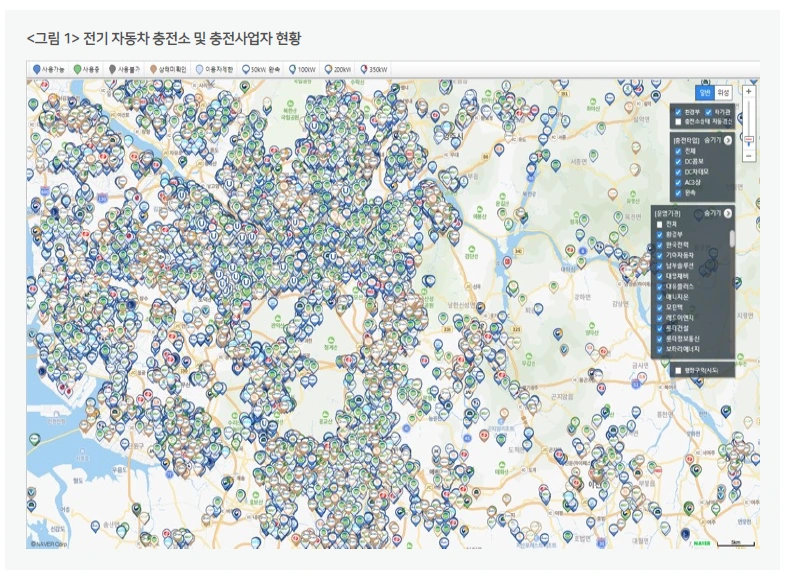
Task: Click the 사용중 green pin legend icon
Action: pos(77,70)
